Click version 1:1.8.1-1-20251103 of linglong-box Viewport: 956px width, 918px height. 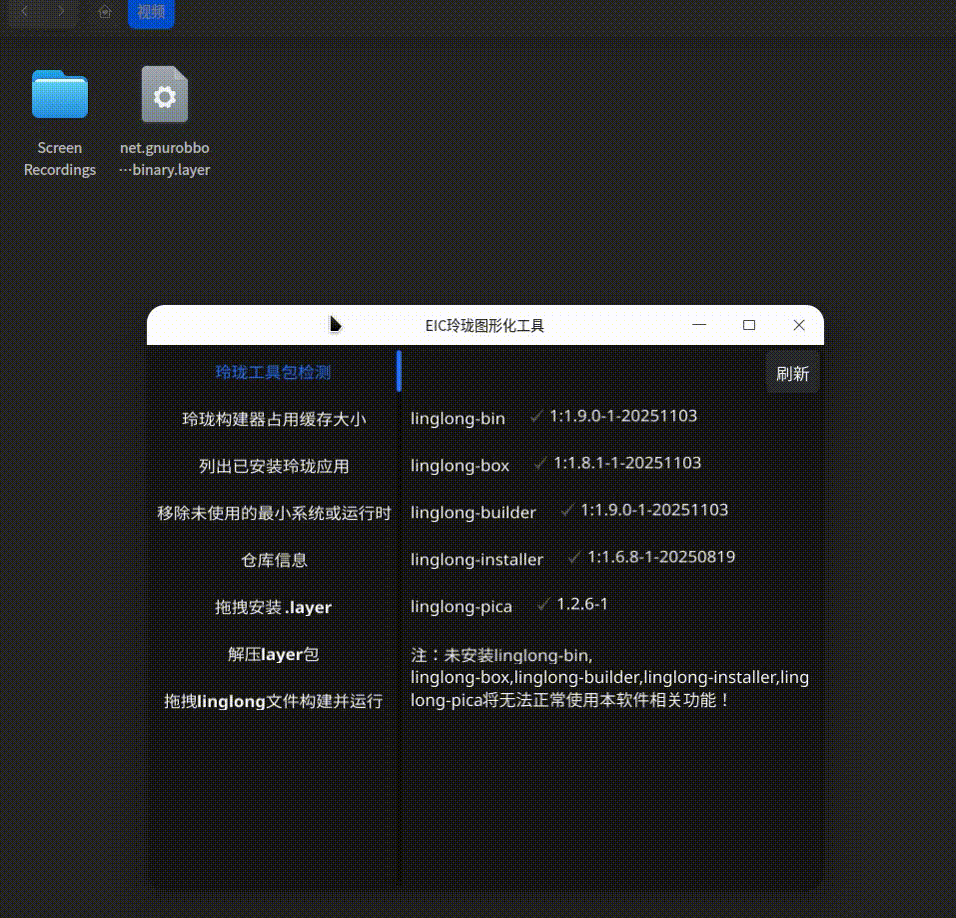pyautogui.click(x=627, y=463)
